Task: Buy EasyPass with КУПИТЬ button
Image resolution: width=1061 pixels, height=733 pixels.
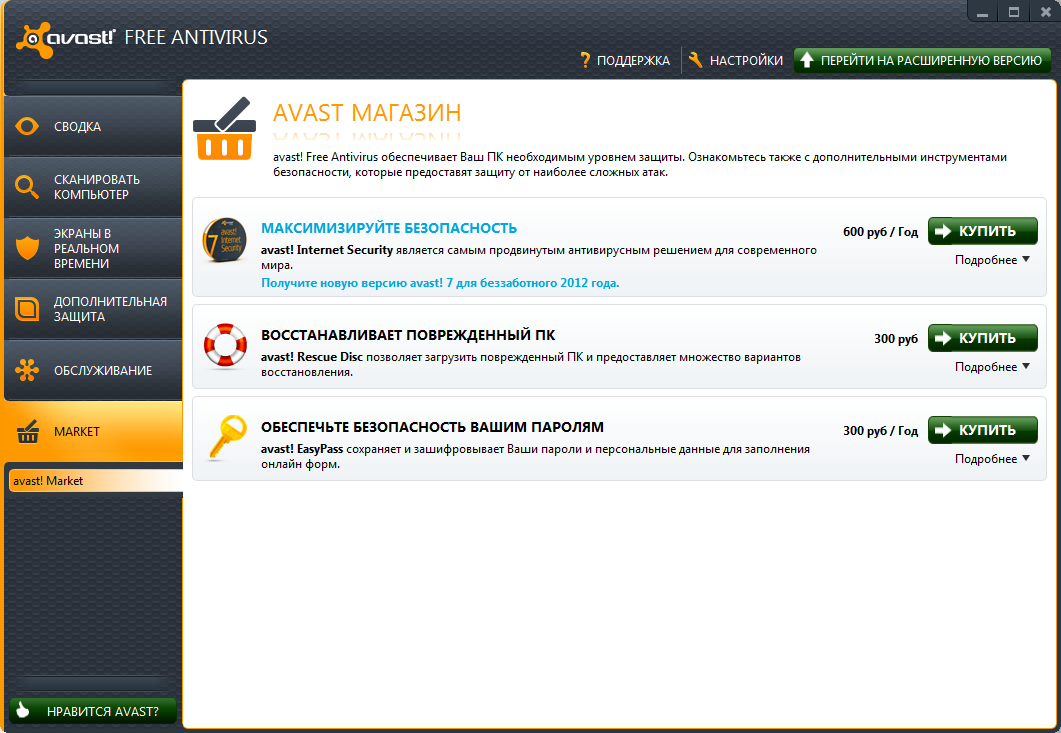Action: pos(983,430)
